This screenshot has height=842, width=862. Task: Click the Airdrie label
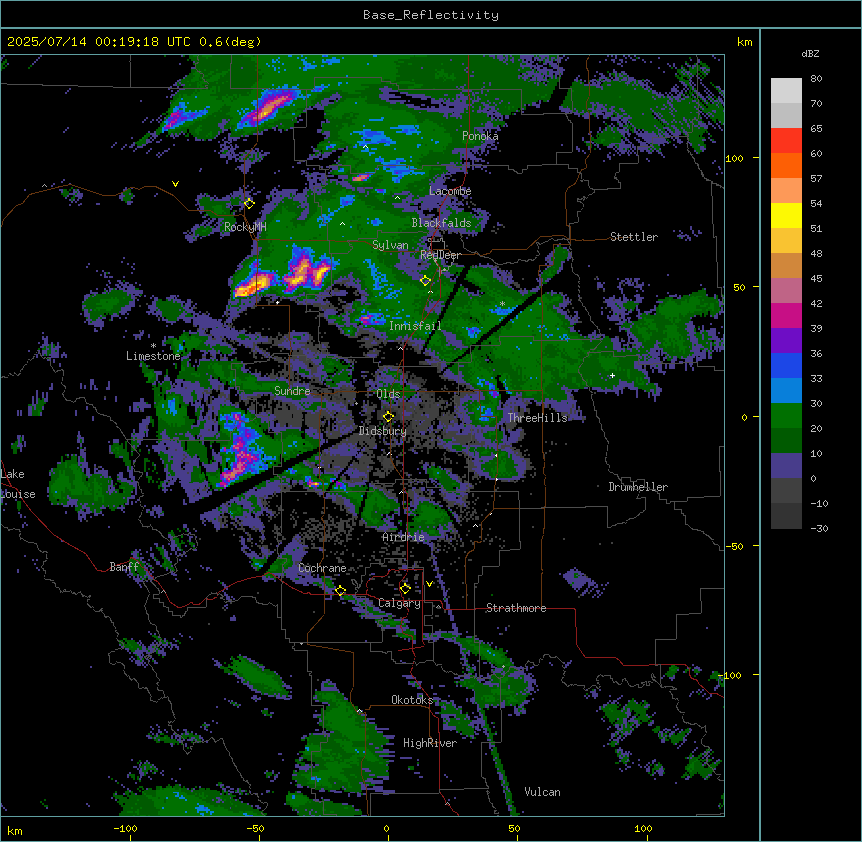(404, 537)
